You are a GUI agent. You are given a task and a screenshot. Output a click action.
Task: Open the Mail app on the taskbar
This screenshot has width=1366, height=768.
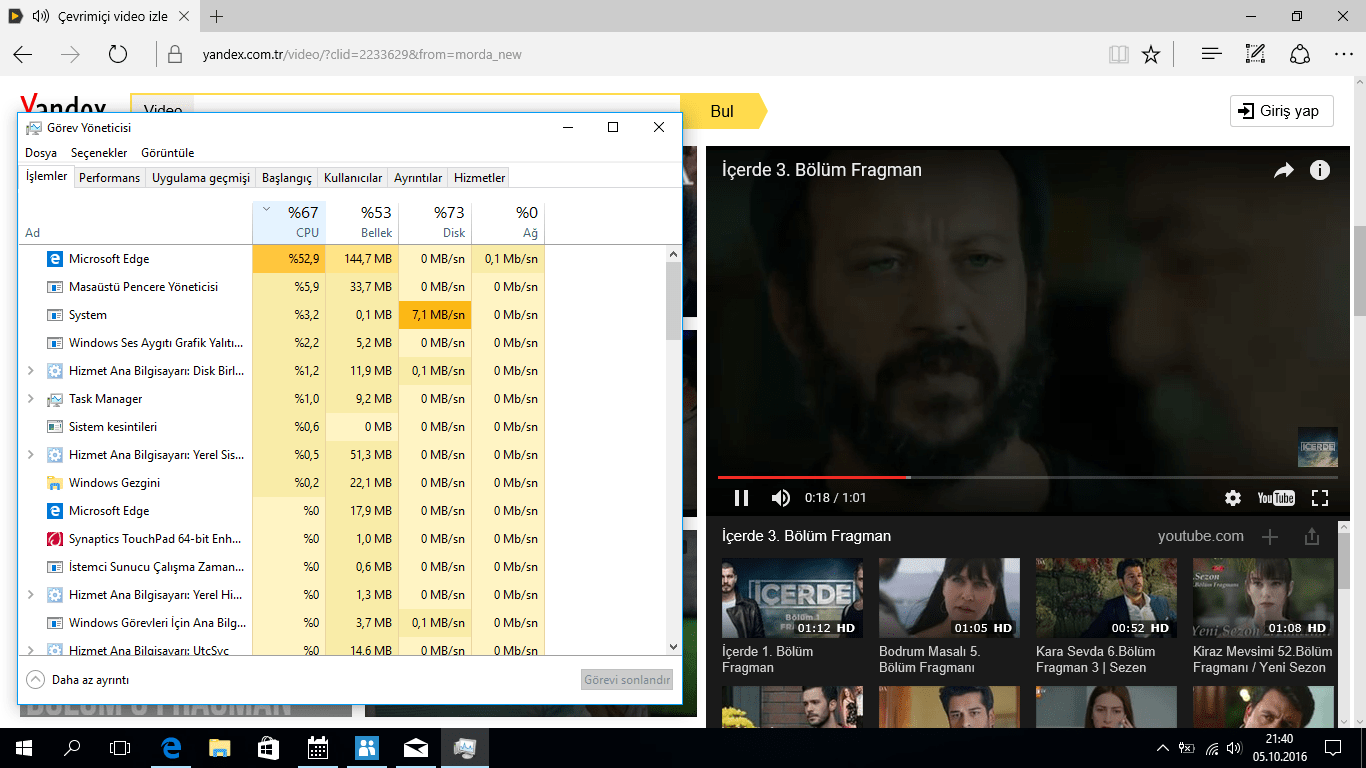(x=416, y=747)
